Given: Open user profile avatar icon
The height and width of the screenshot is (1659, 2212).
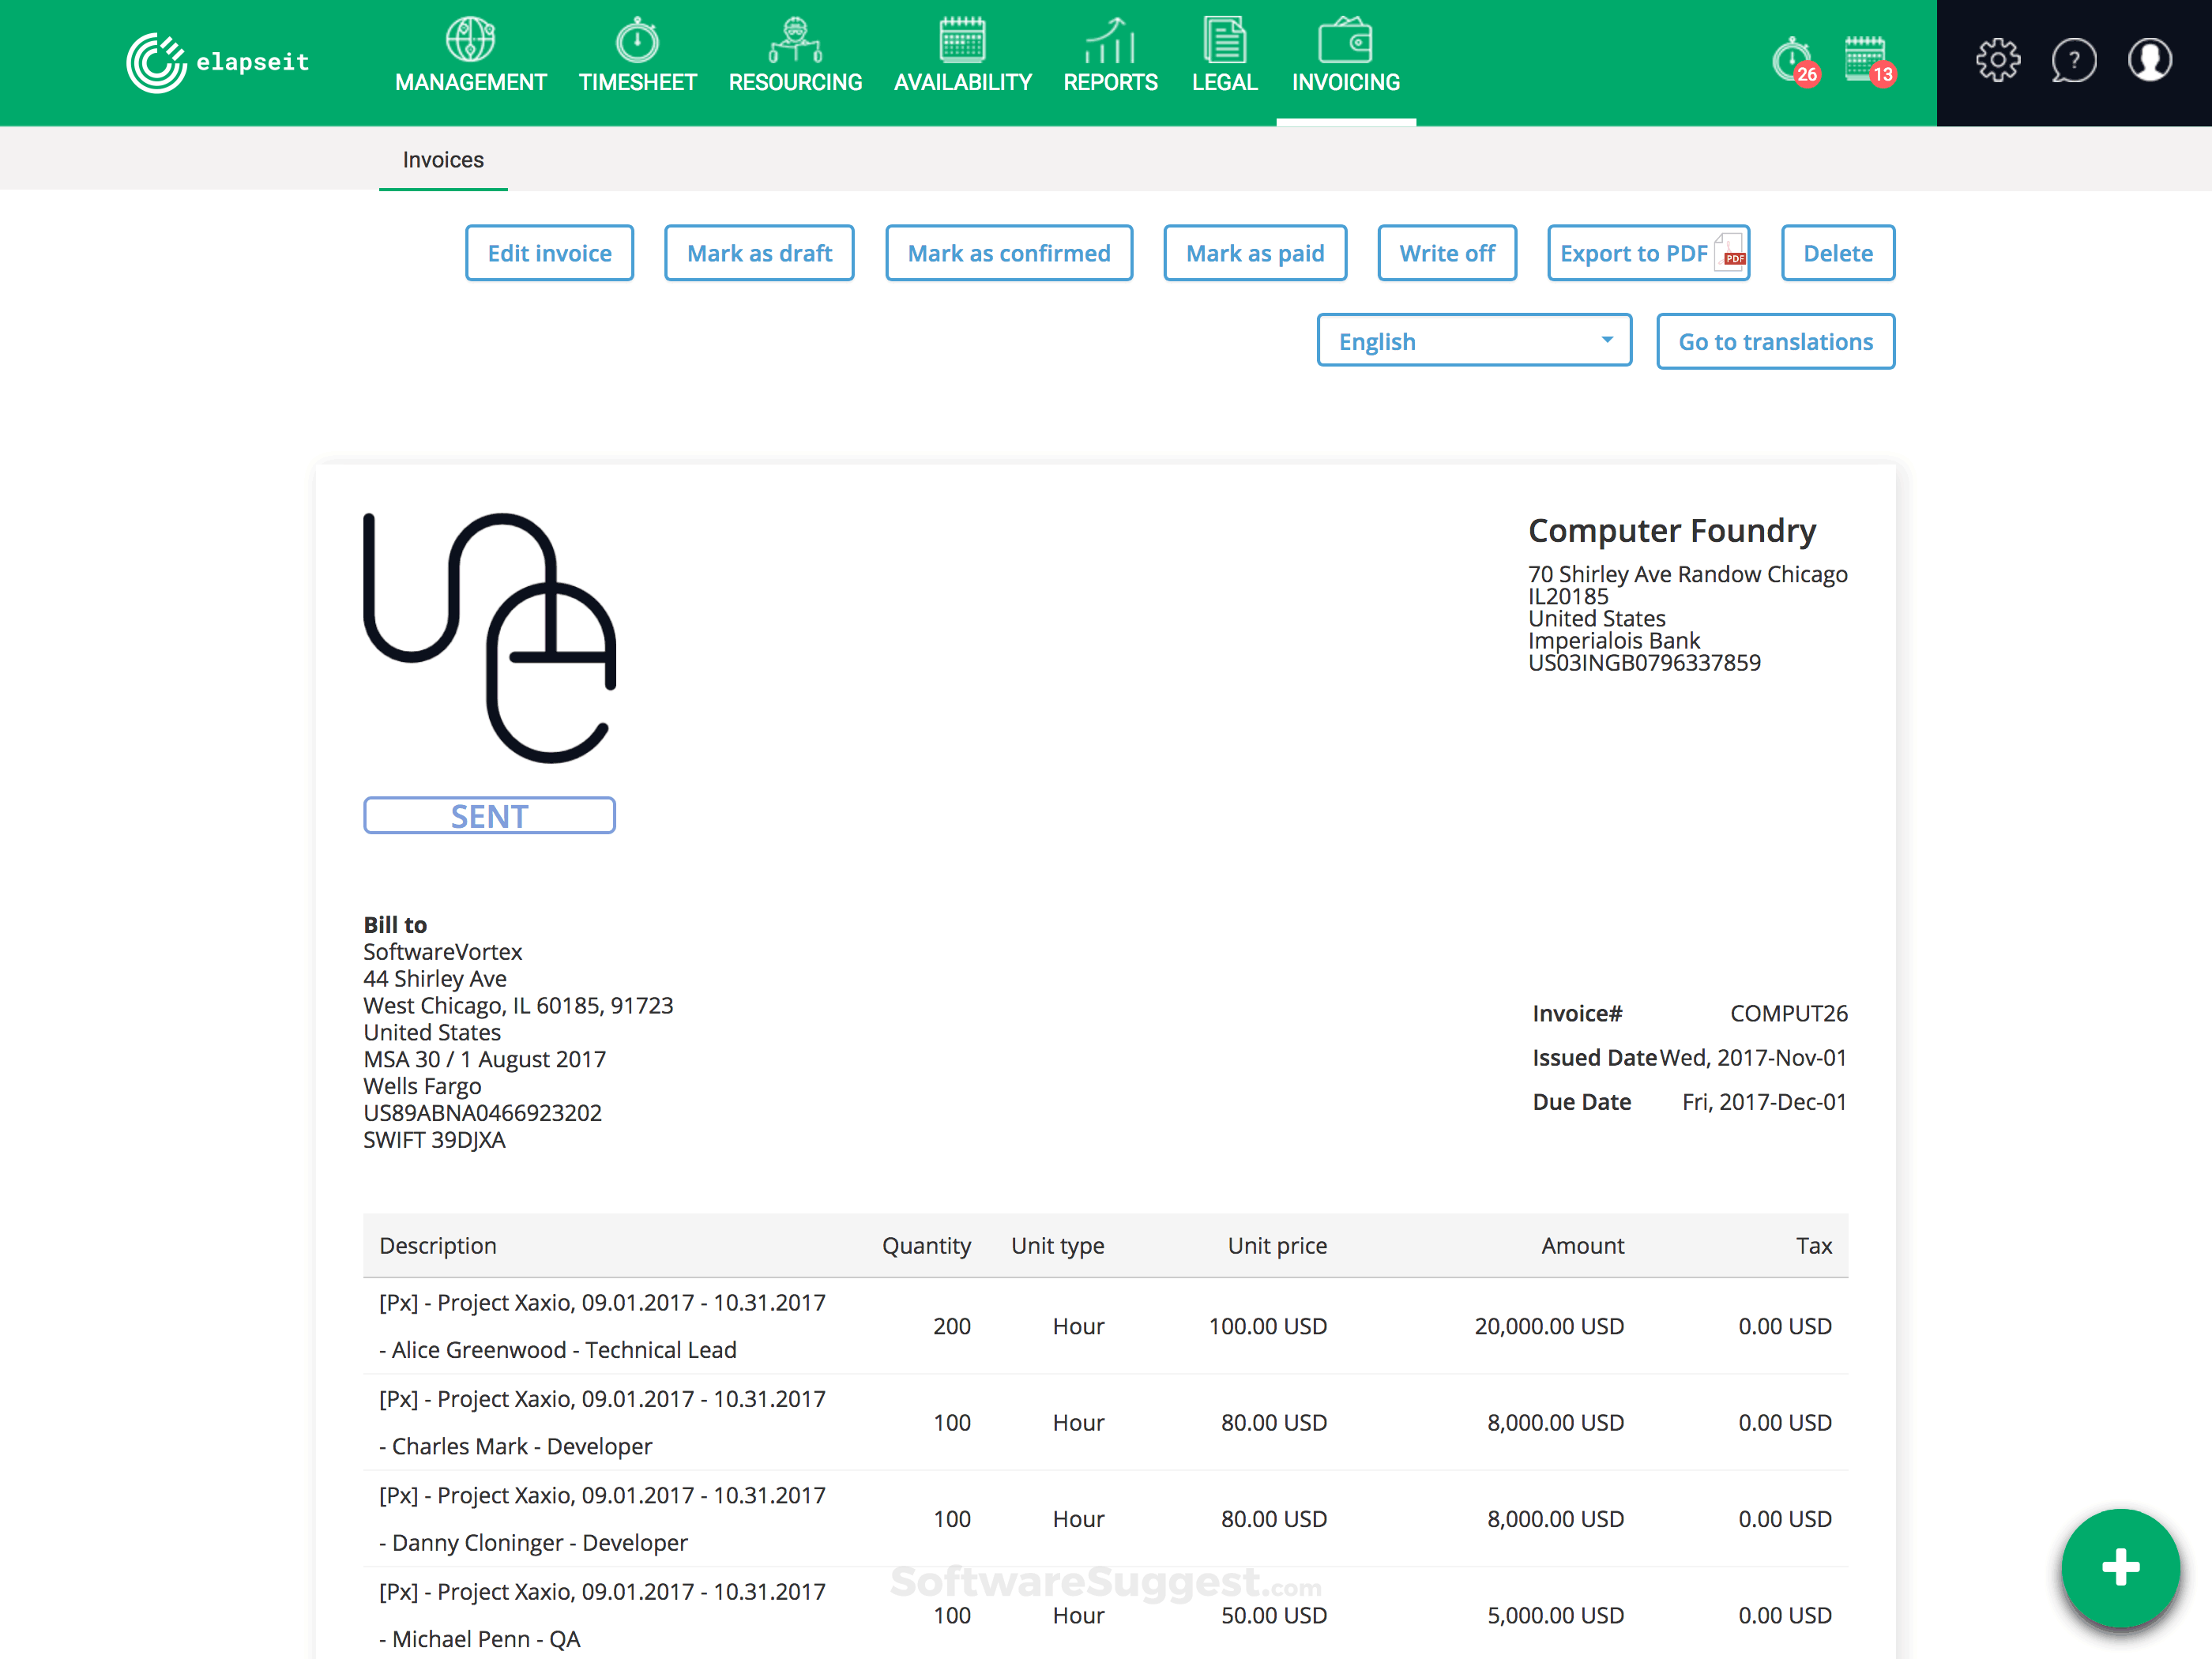Looking at the screenshot, I should pyautogui.click(x=2149, y=61).
